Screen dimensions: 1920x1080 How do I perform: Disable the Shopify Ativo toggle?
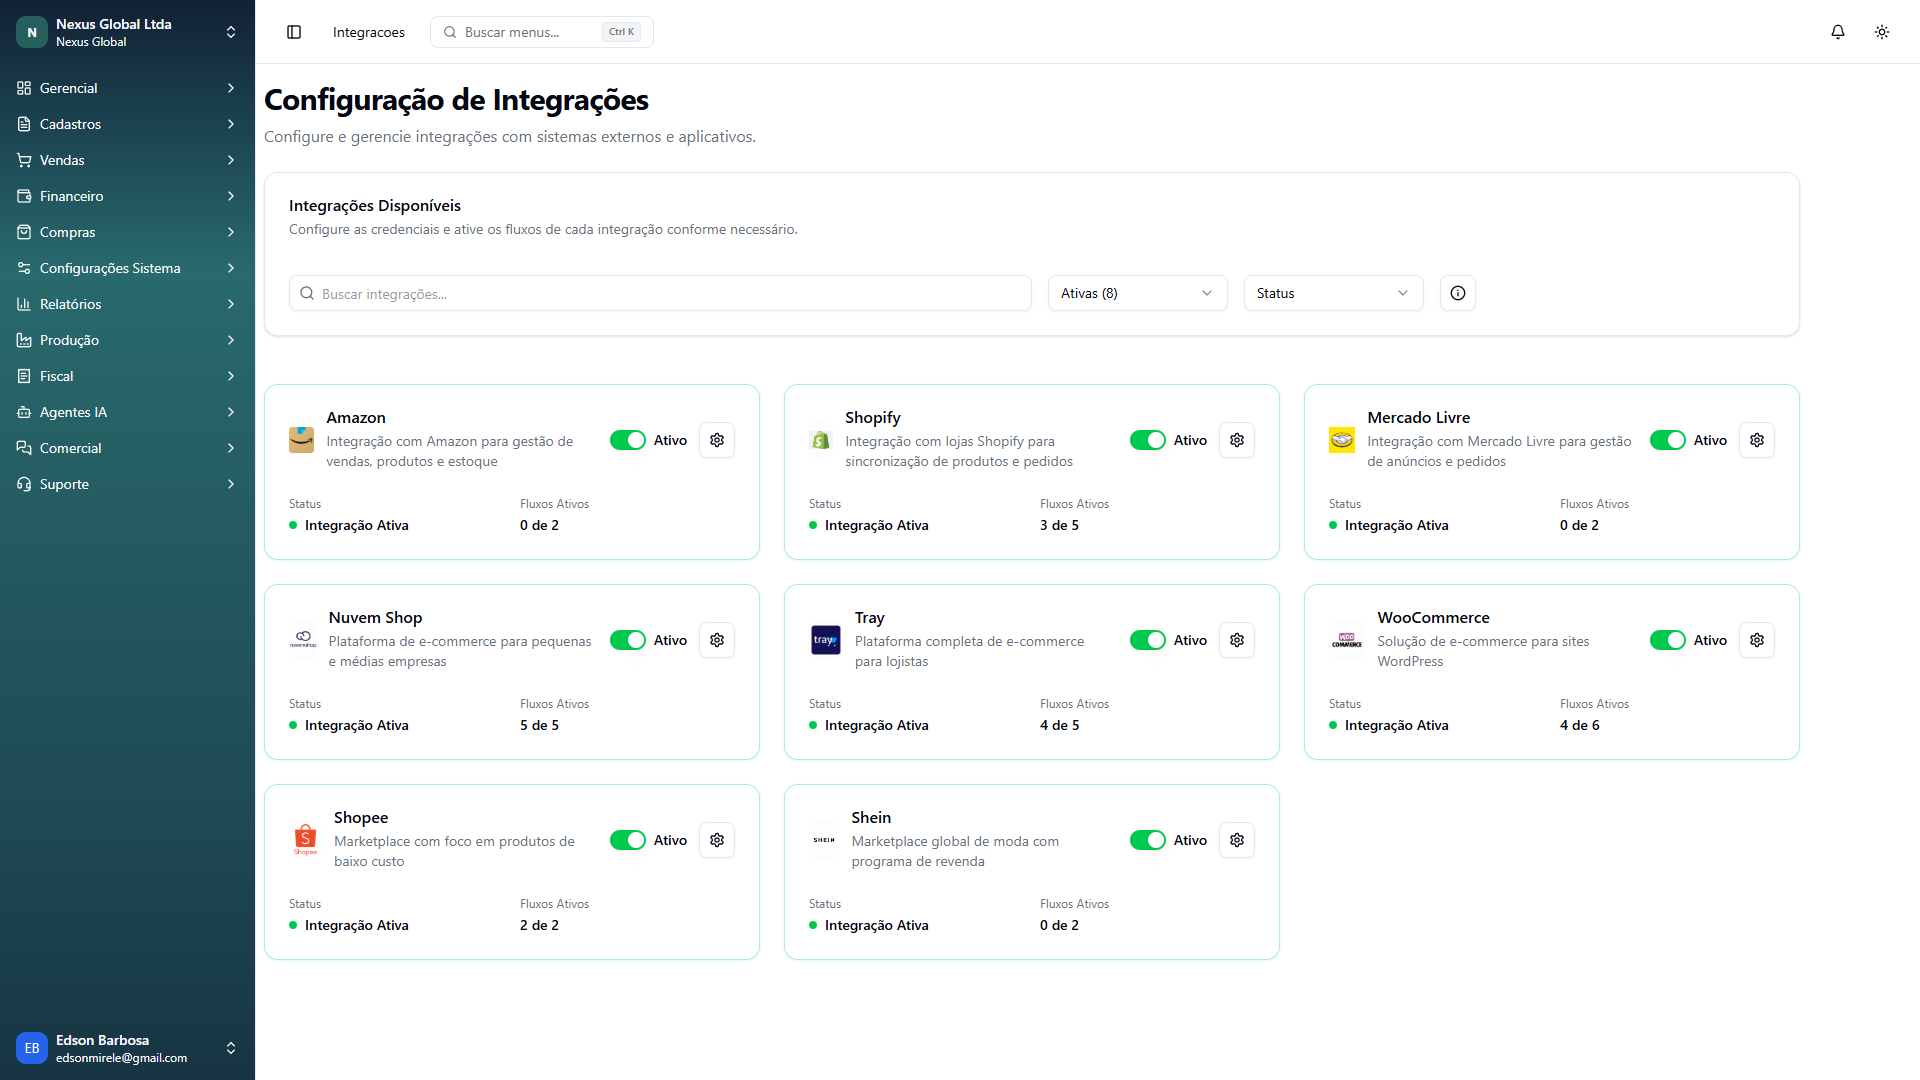click(x=1148, y=440)
